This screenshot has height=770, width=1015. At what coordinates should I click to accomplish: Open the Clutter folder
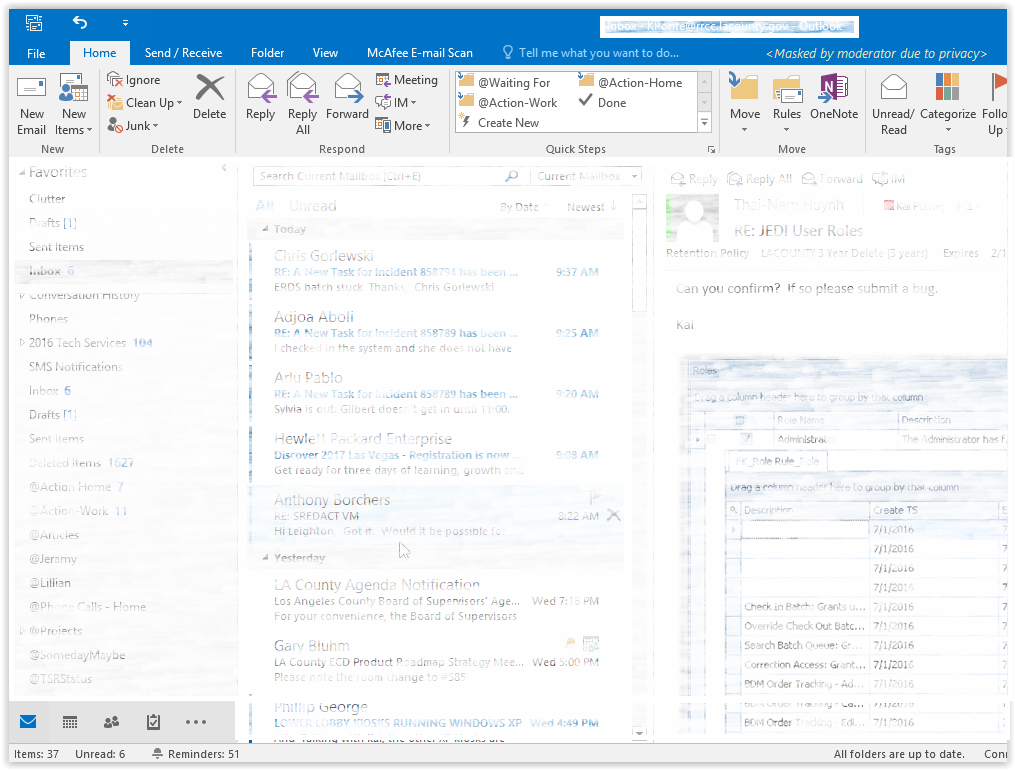[x=47, y=199]
